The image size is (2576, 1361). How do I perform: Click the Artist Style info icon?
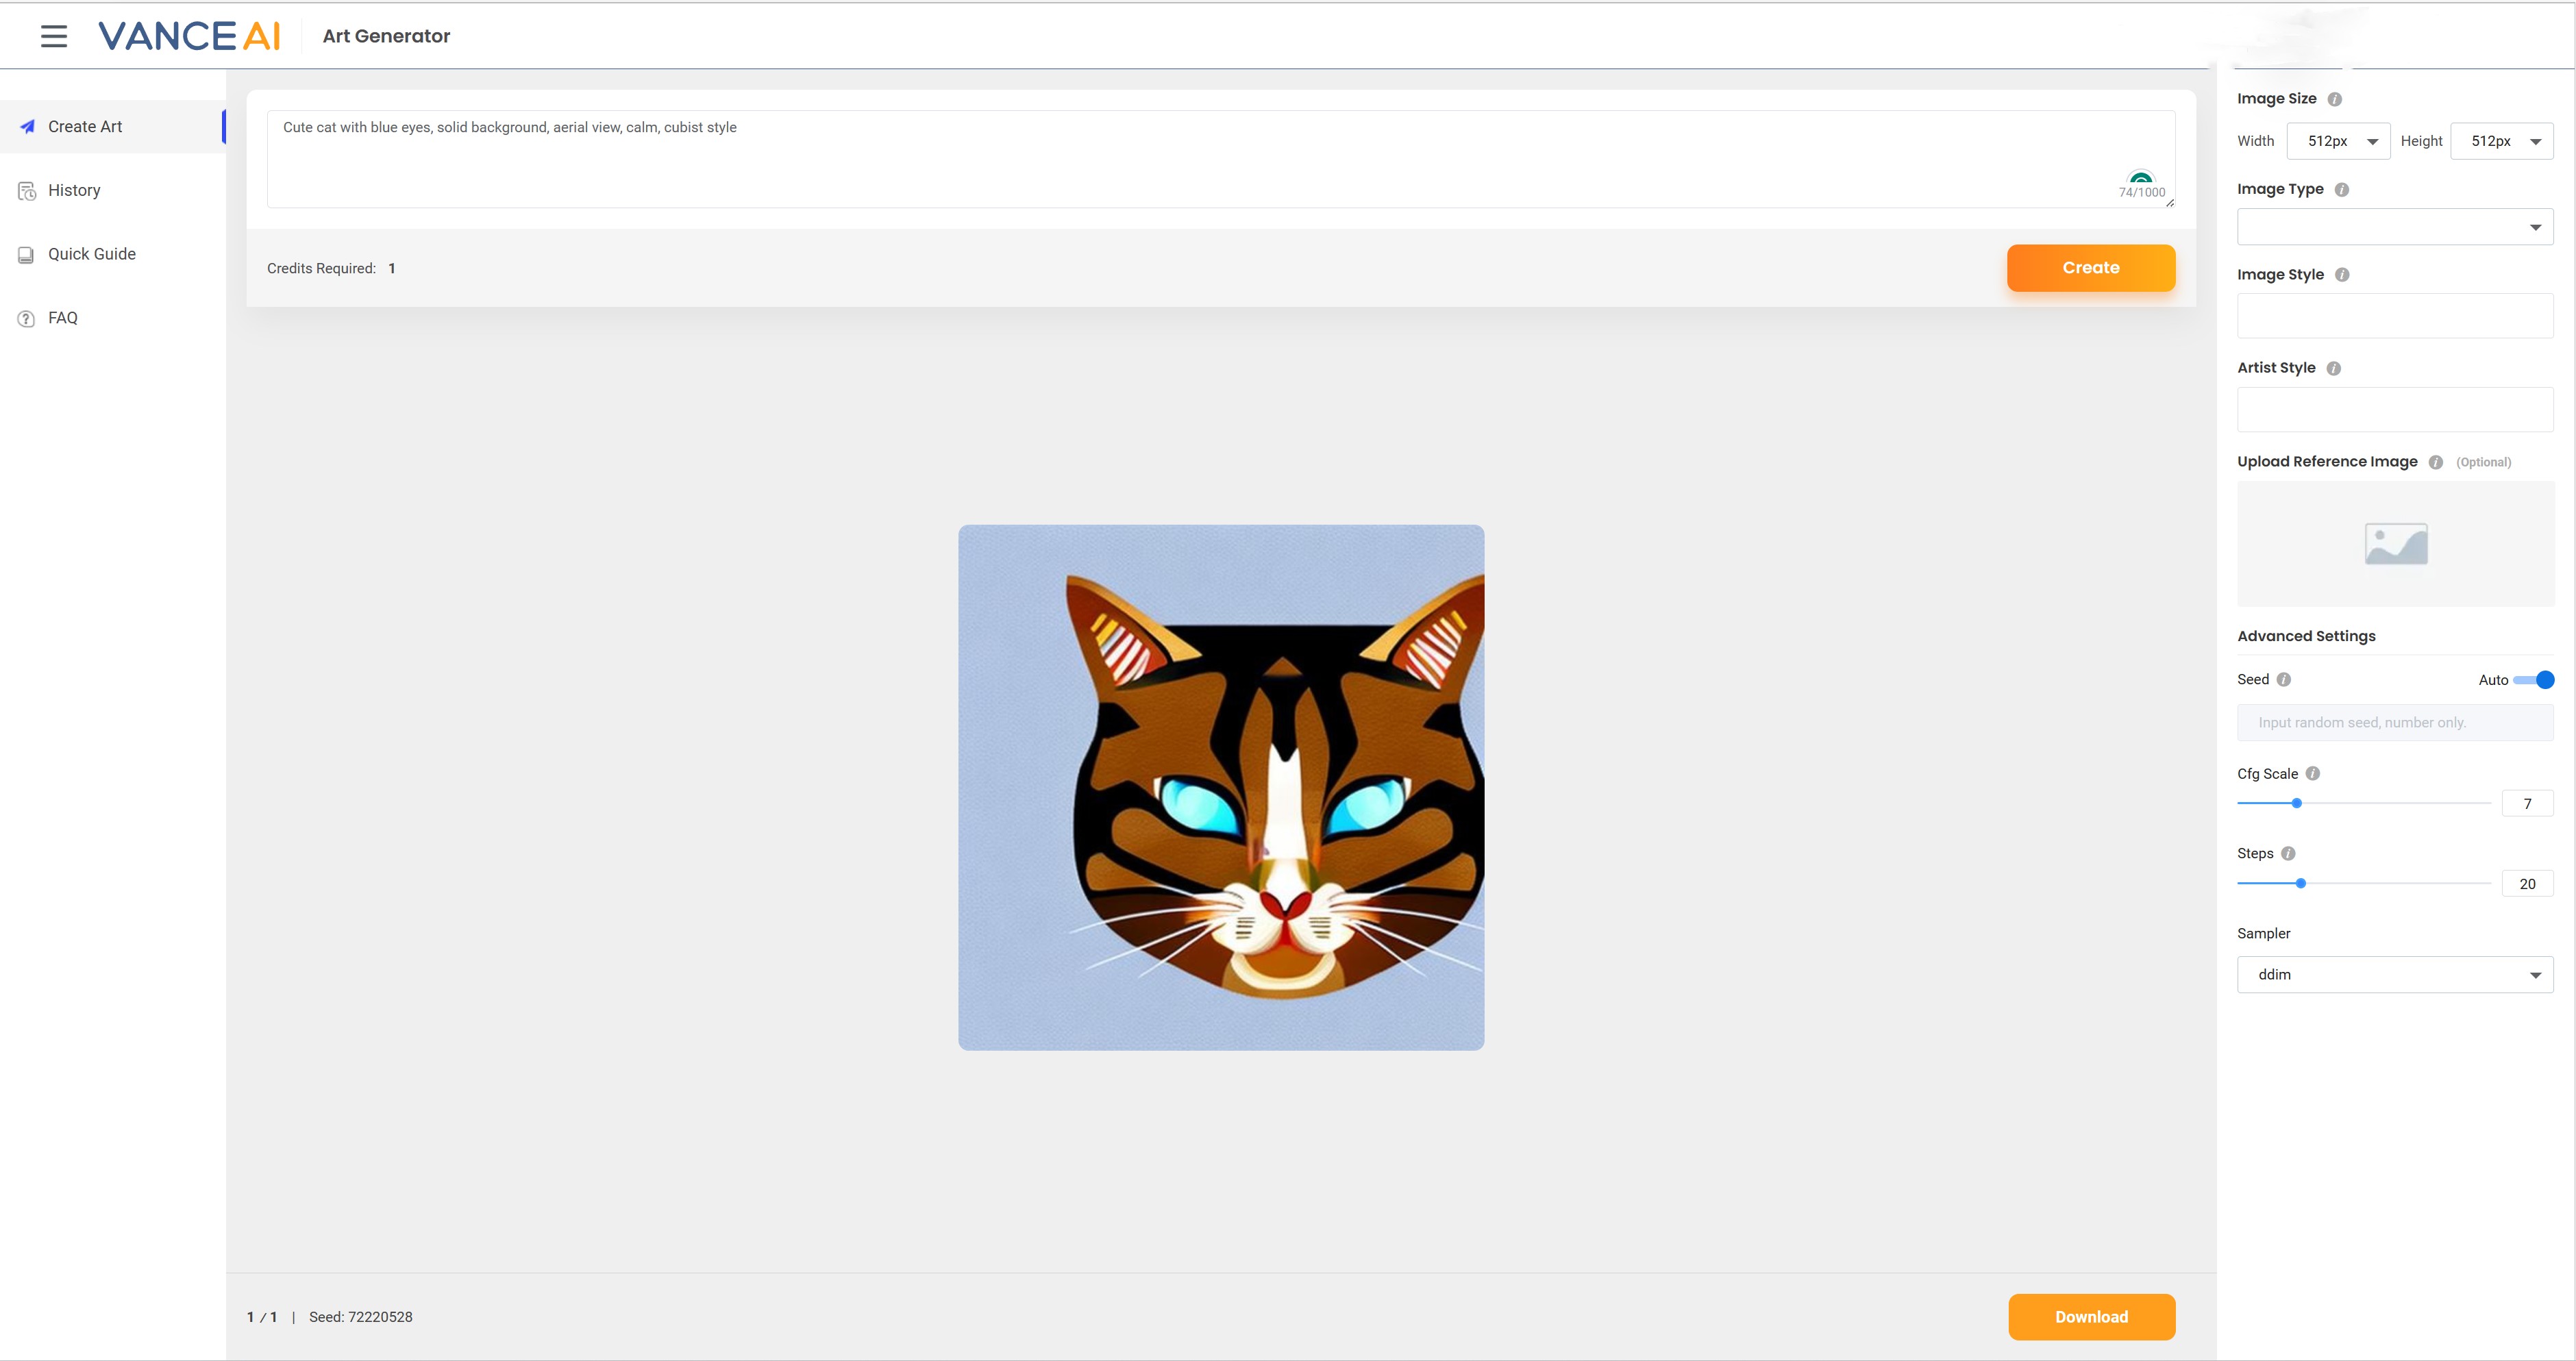pos(2333,368)
